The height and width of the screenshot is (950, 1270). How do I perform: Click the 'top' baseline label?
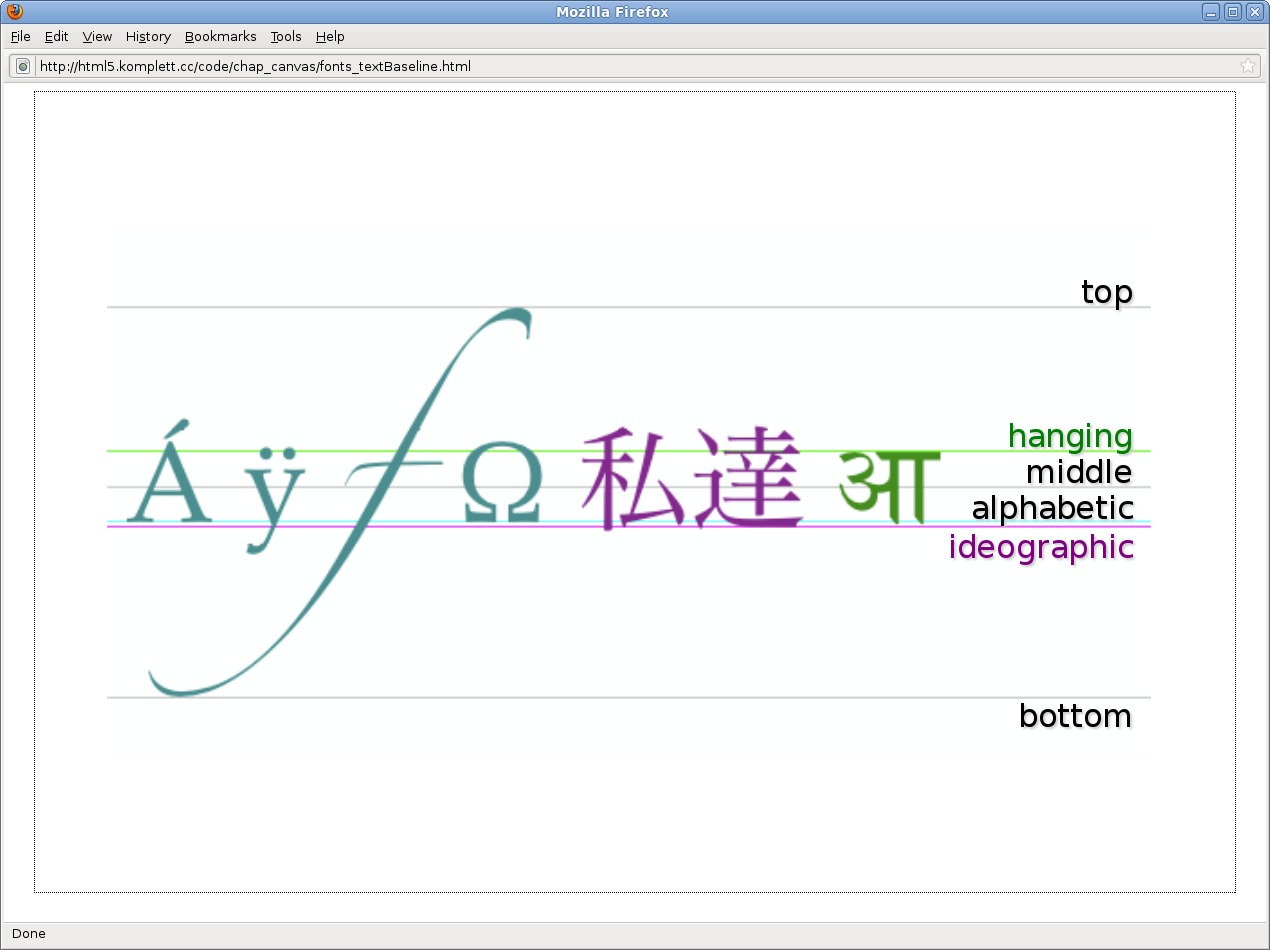point(1106,292)
